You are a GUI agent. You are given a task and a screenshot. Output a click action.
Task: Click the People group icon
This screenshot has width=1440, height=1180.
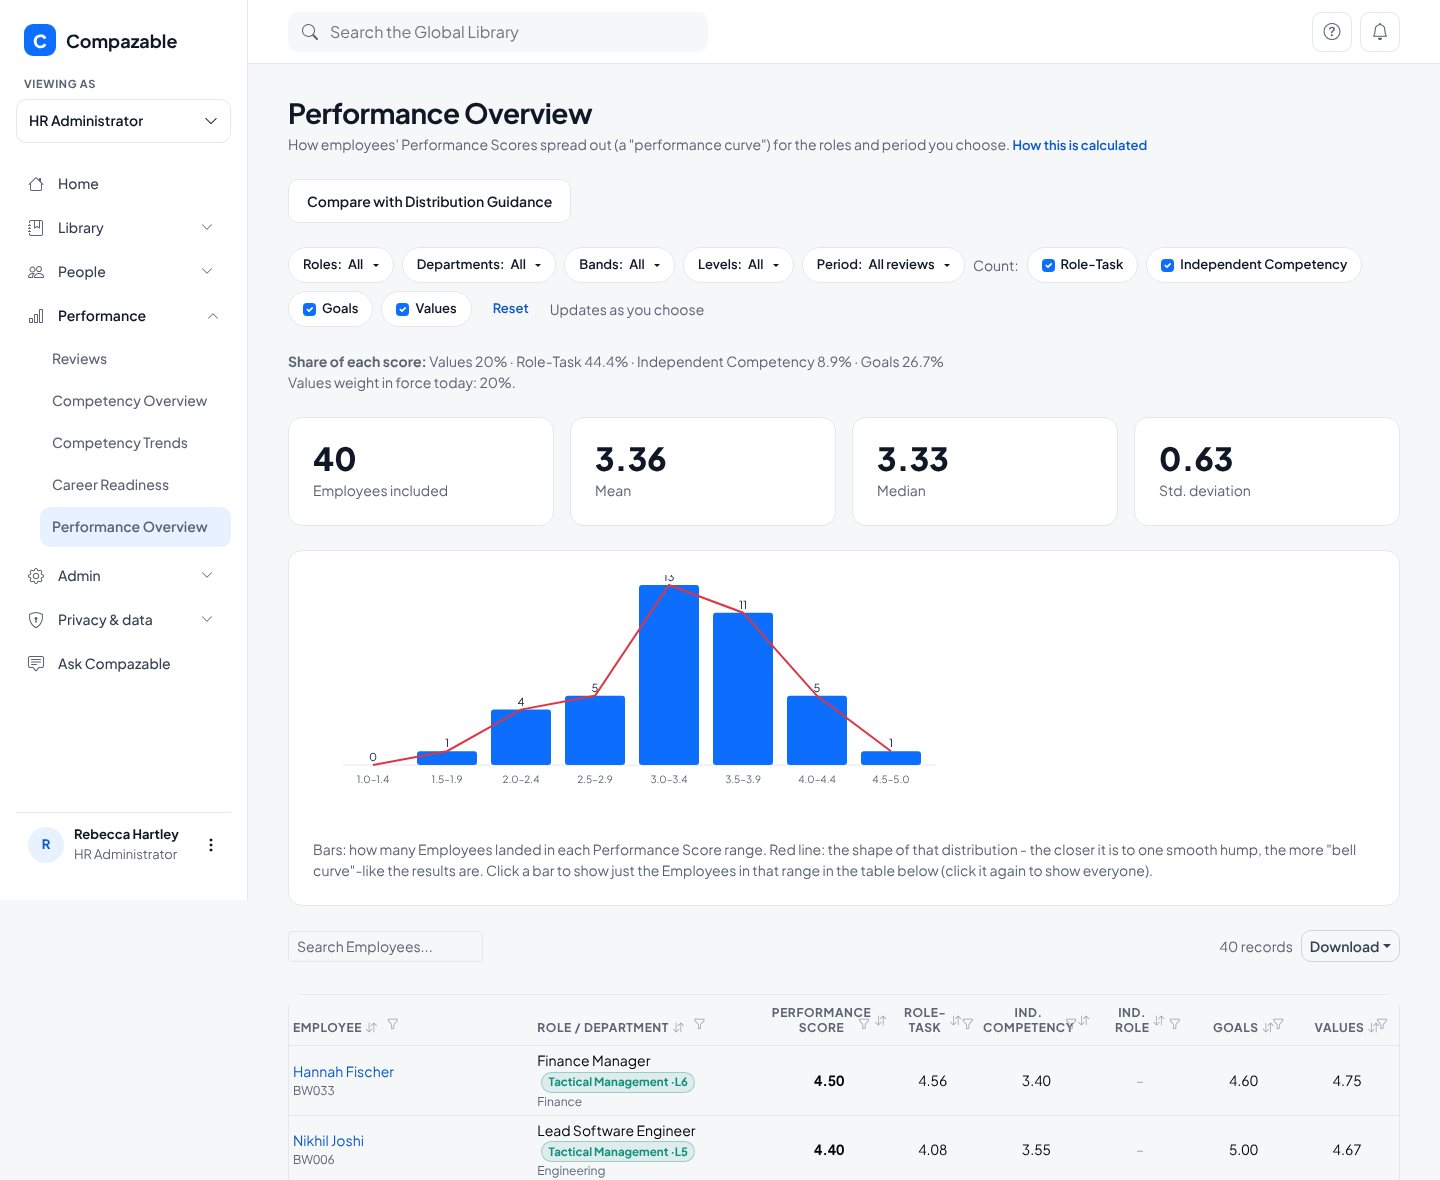coord(36,272)
